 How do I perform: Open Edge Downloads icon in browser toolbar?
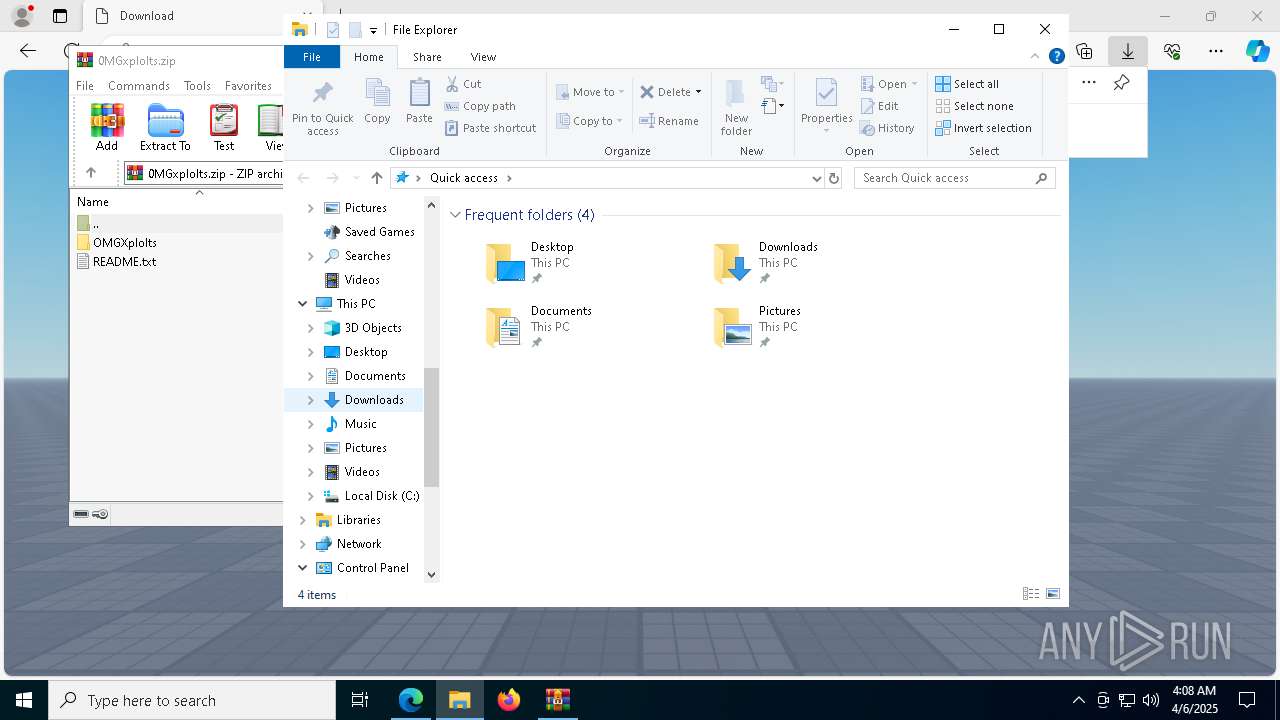[1127, 51]
